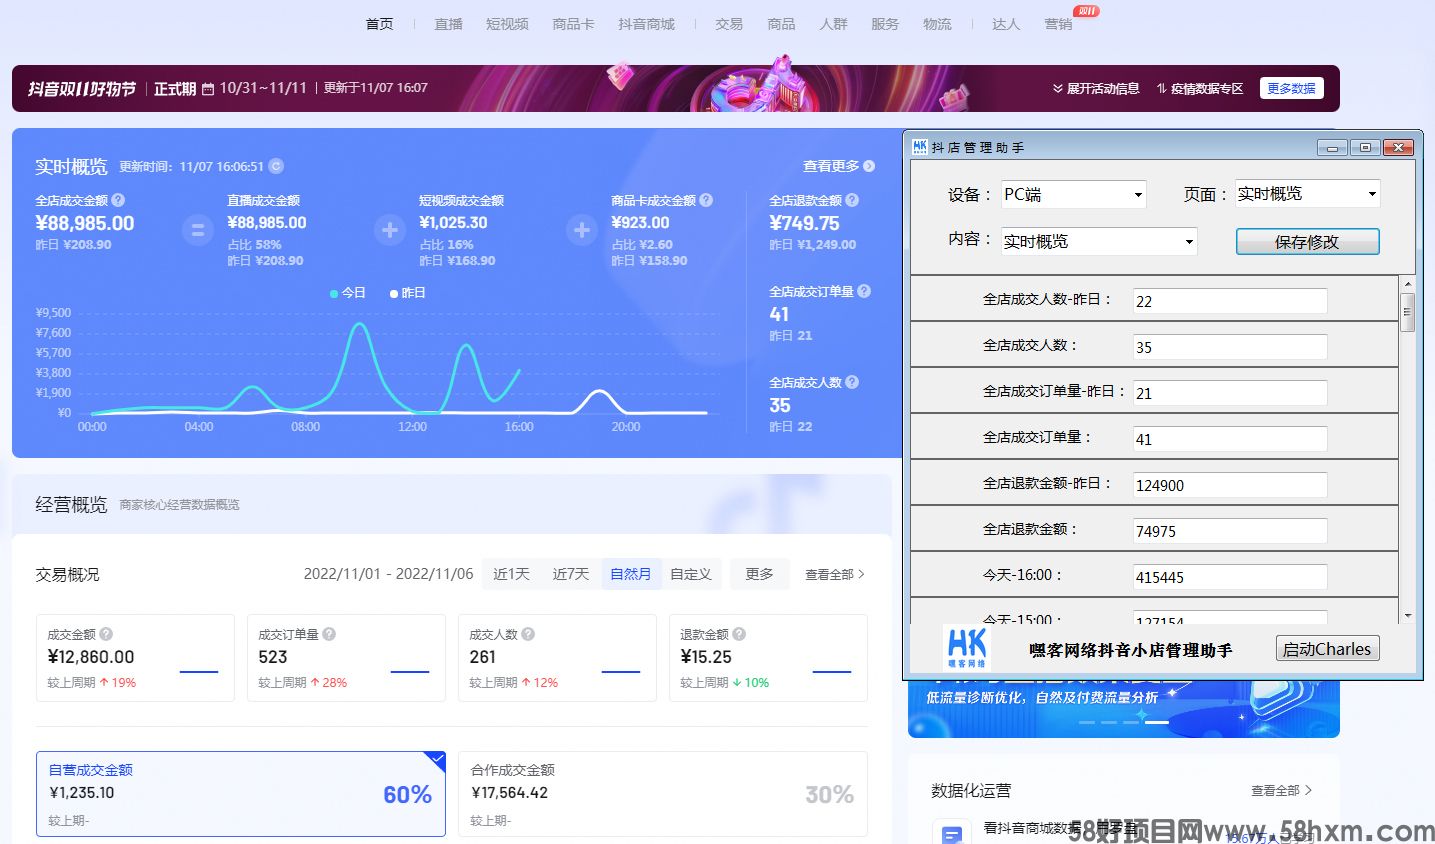Image resolution: width=1435 pixels, height=844 pixels.
Task: Click assistant list scrollbar thumb
Action: point(1408,312)
